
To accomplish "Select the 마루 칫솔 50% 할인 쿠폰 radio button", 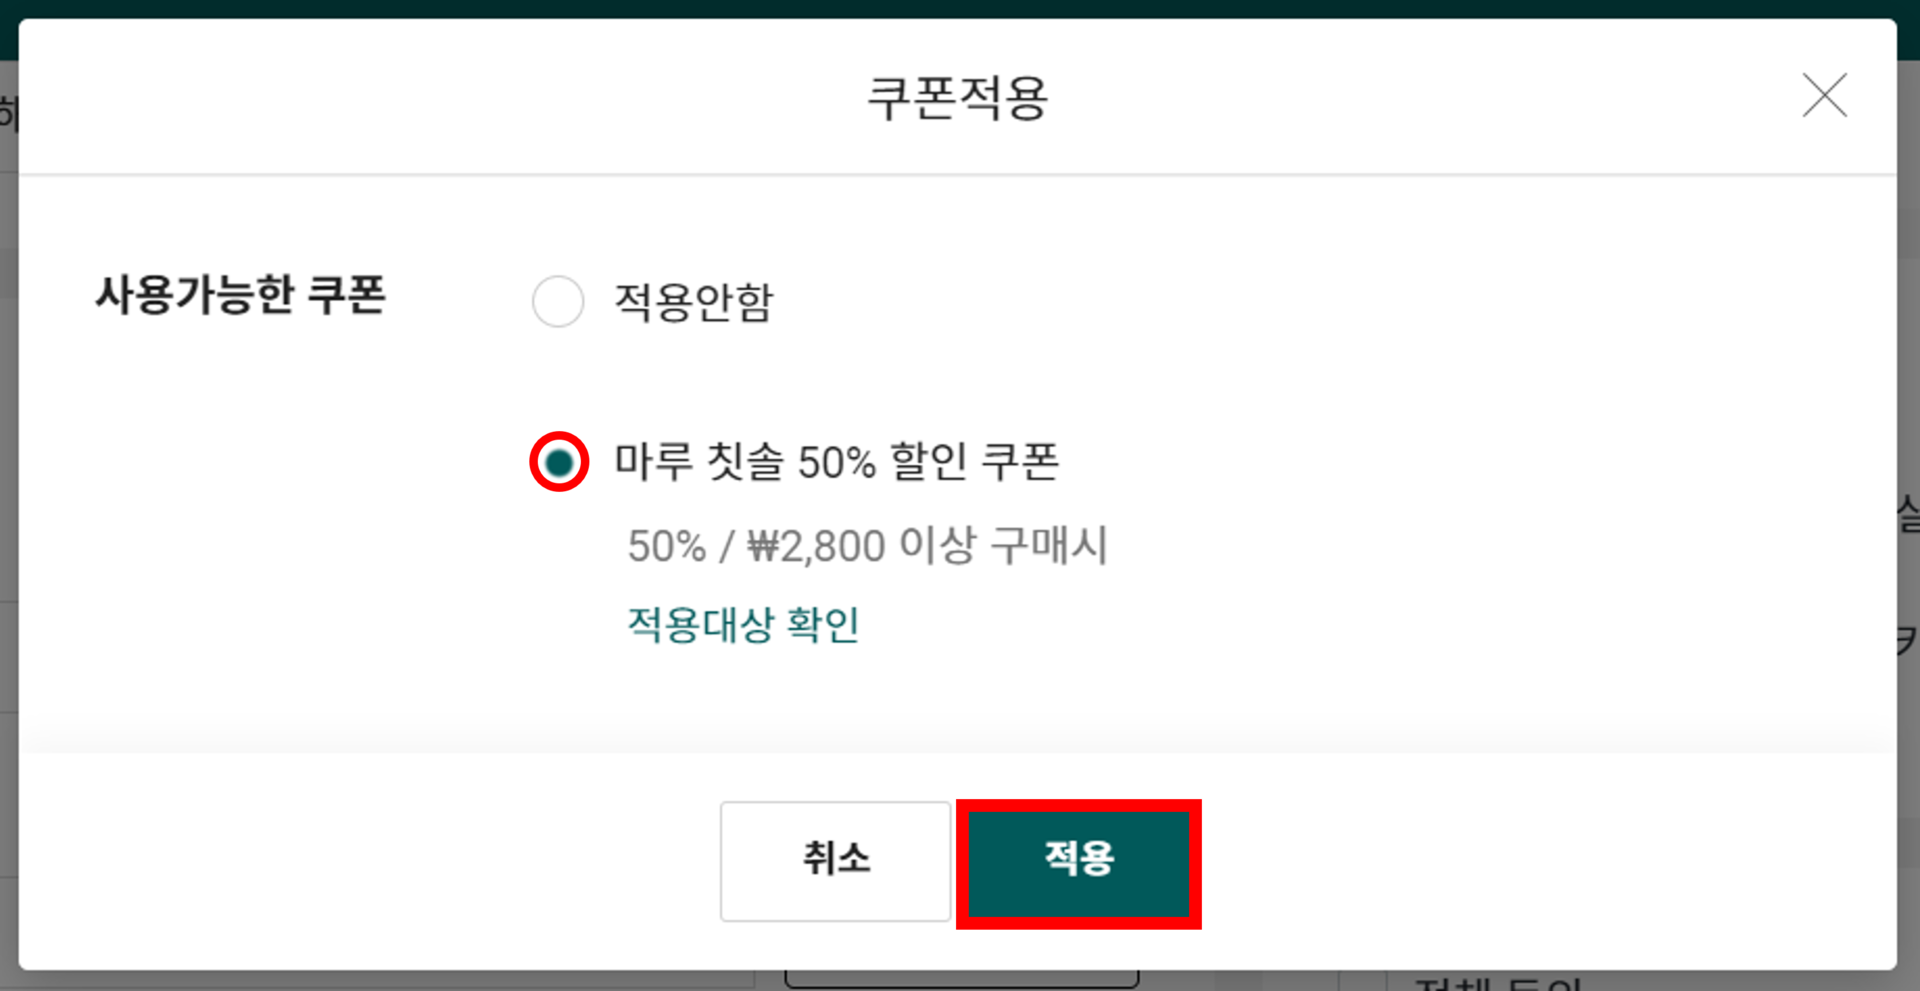I will point(559,462).
